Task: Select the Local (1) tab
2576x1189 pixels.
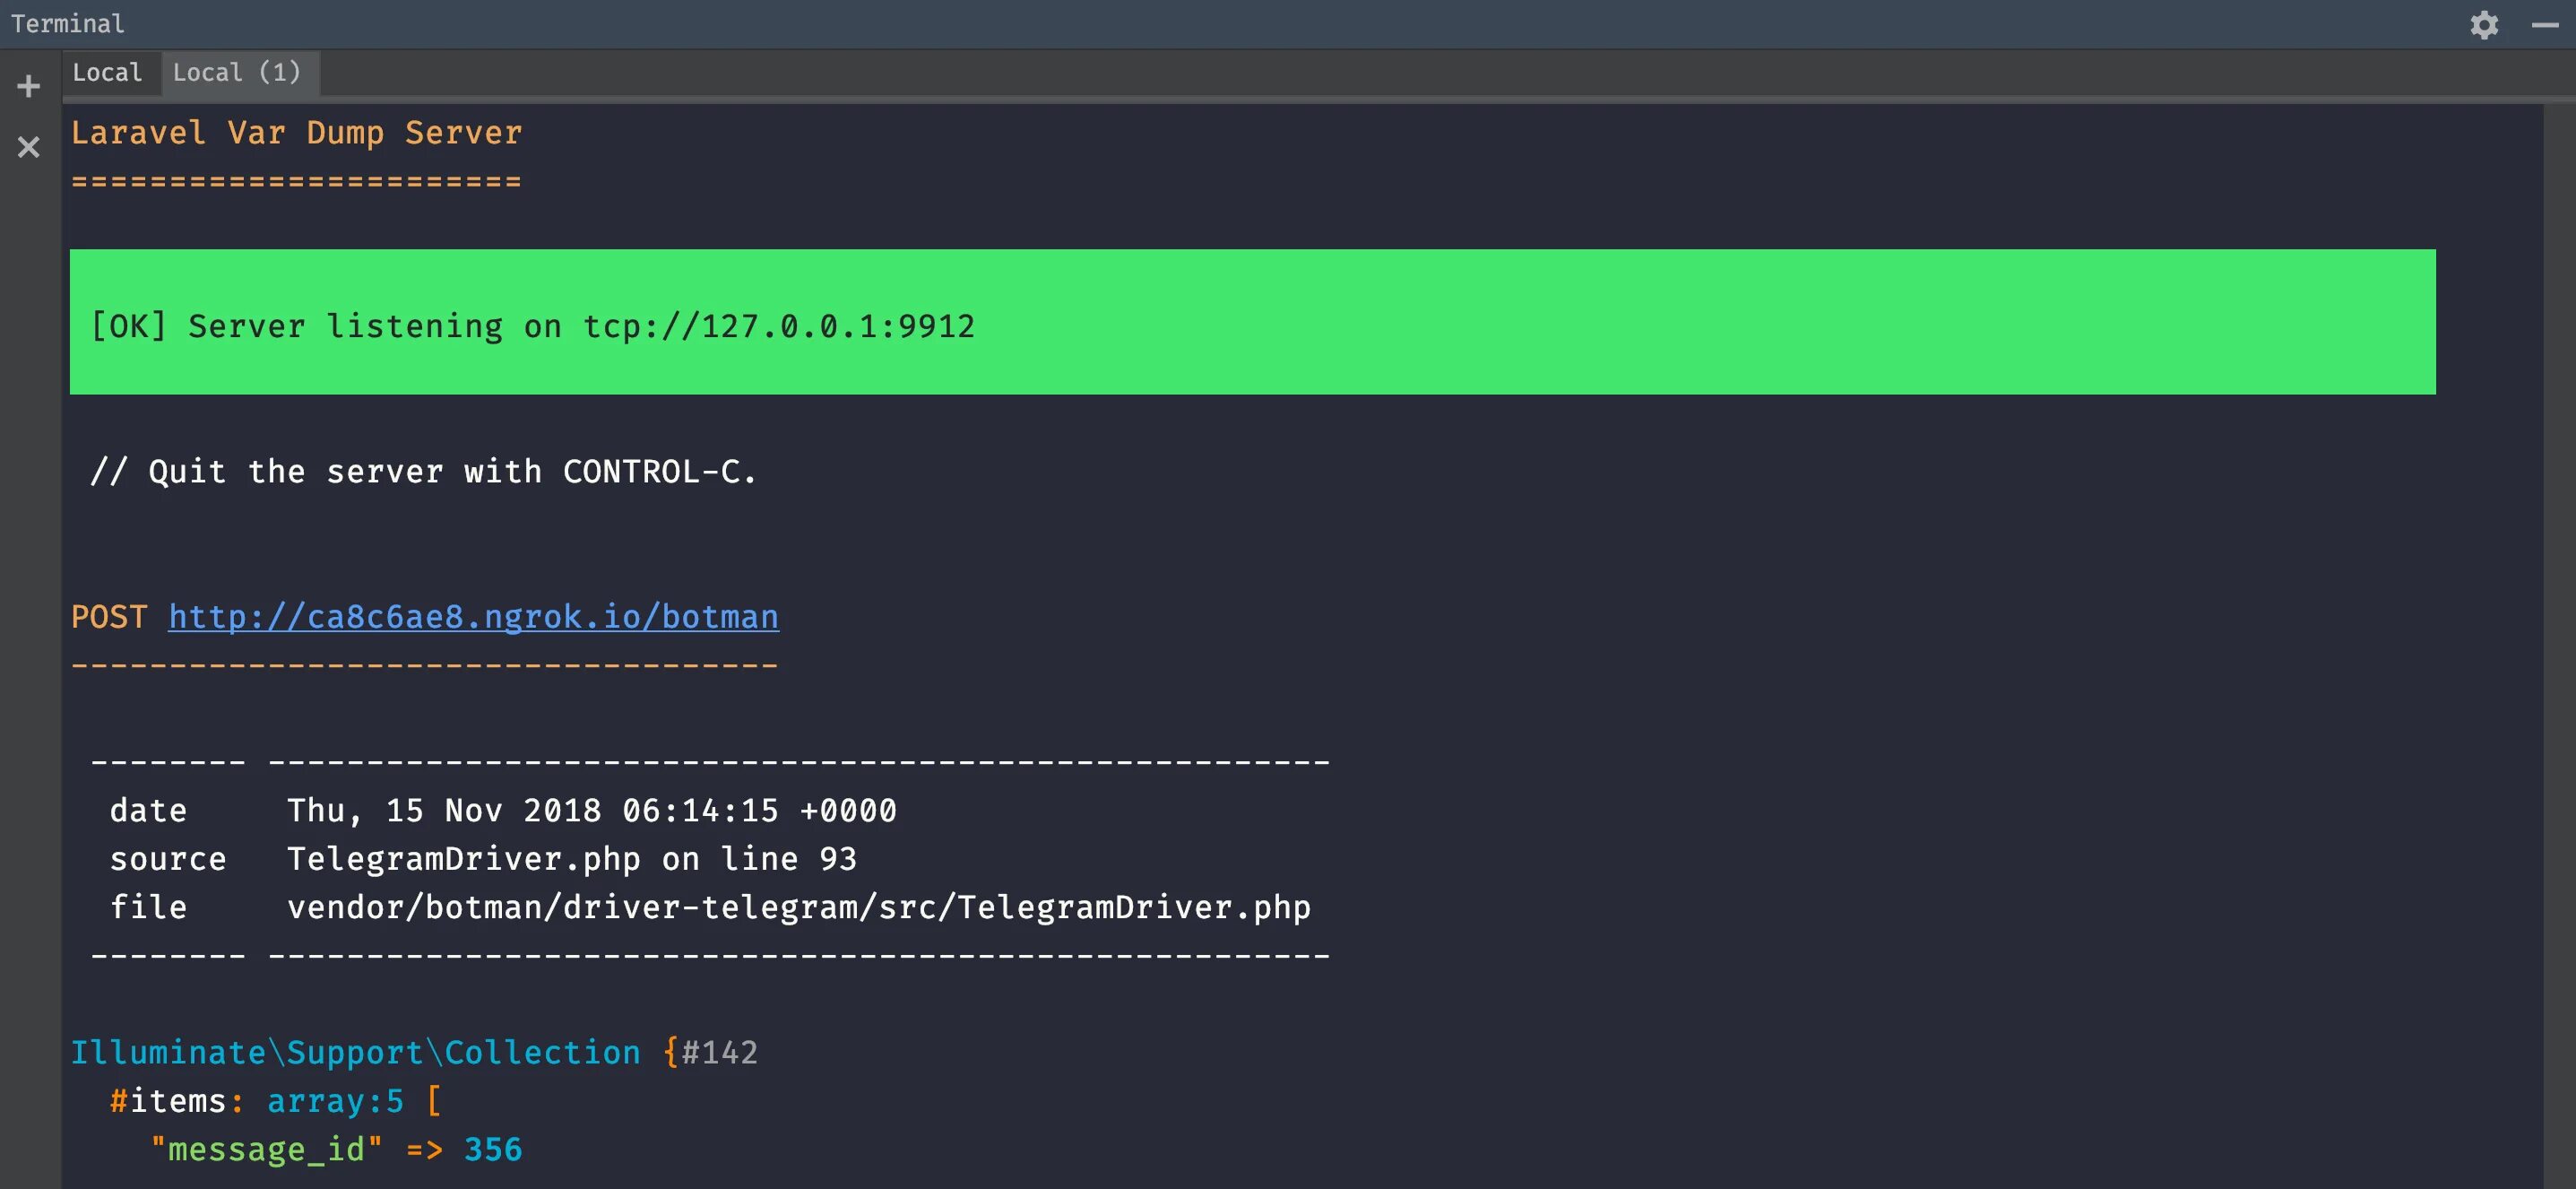Action: [237, 73]
